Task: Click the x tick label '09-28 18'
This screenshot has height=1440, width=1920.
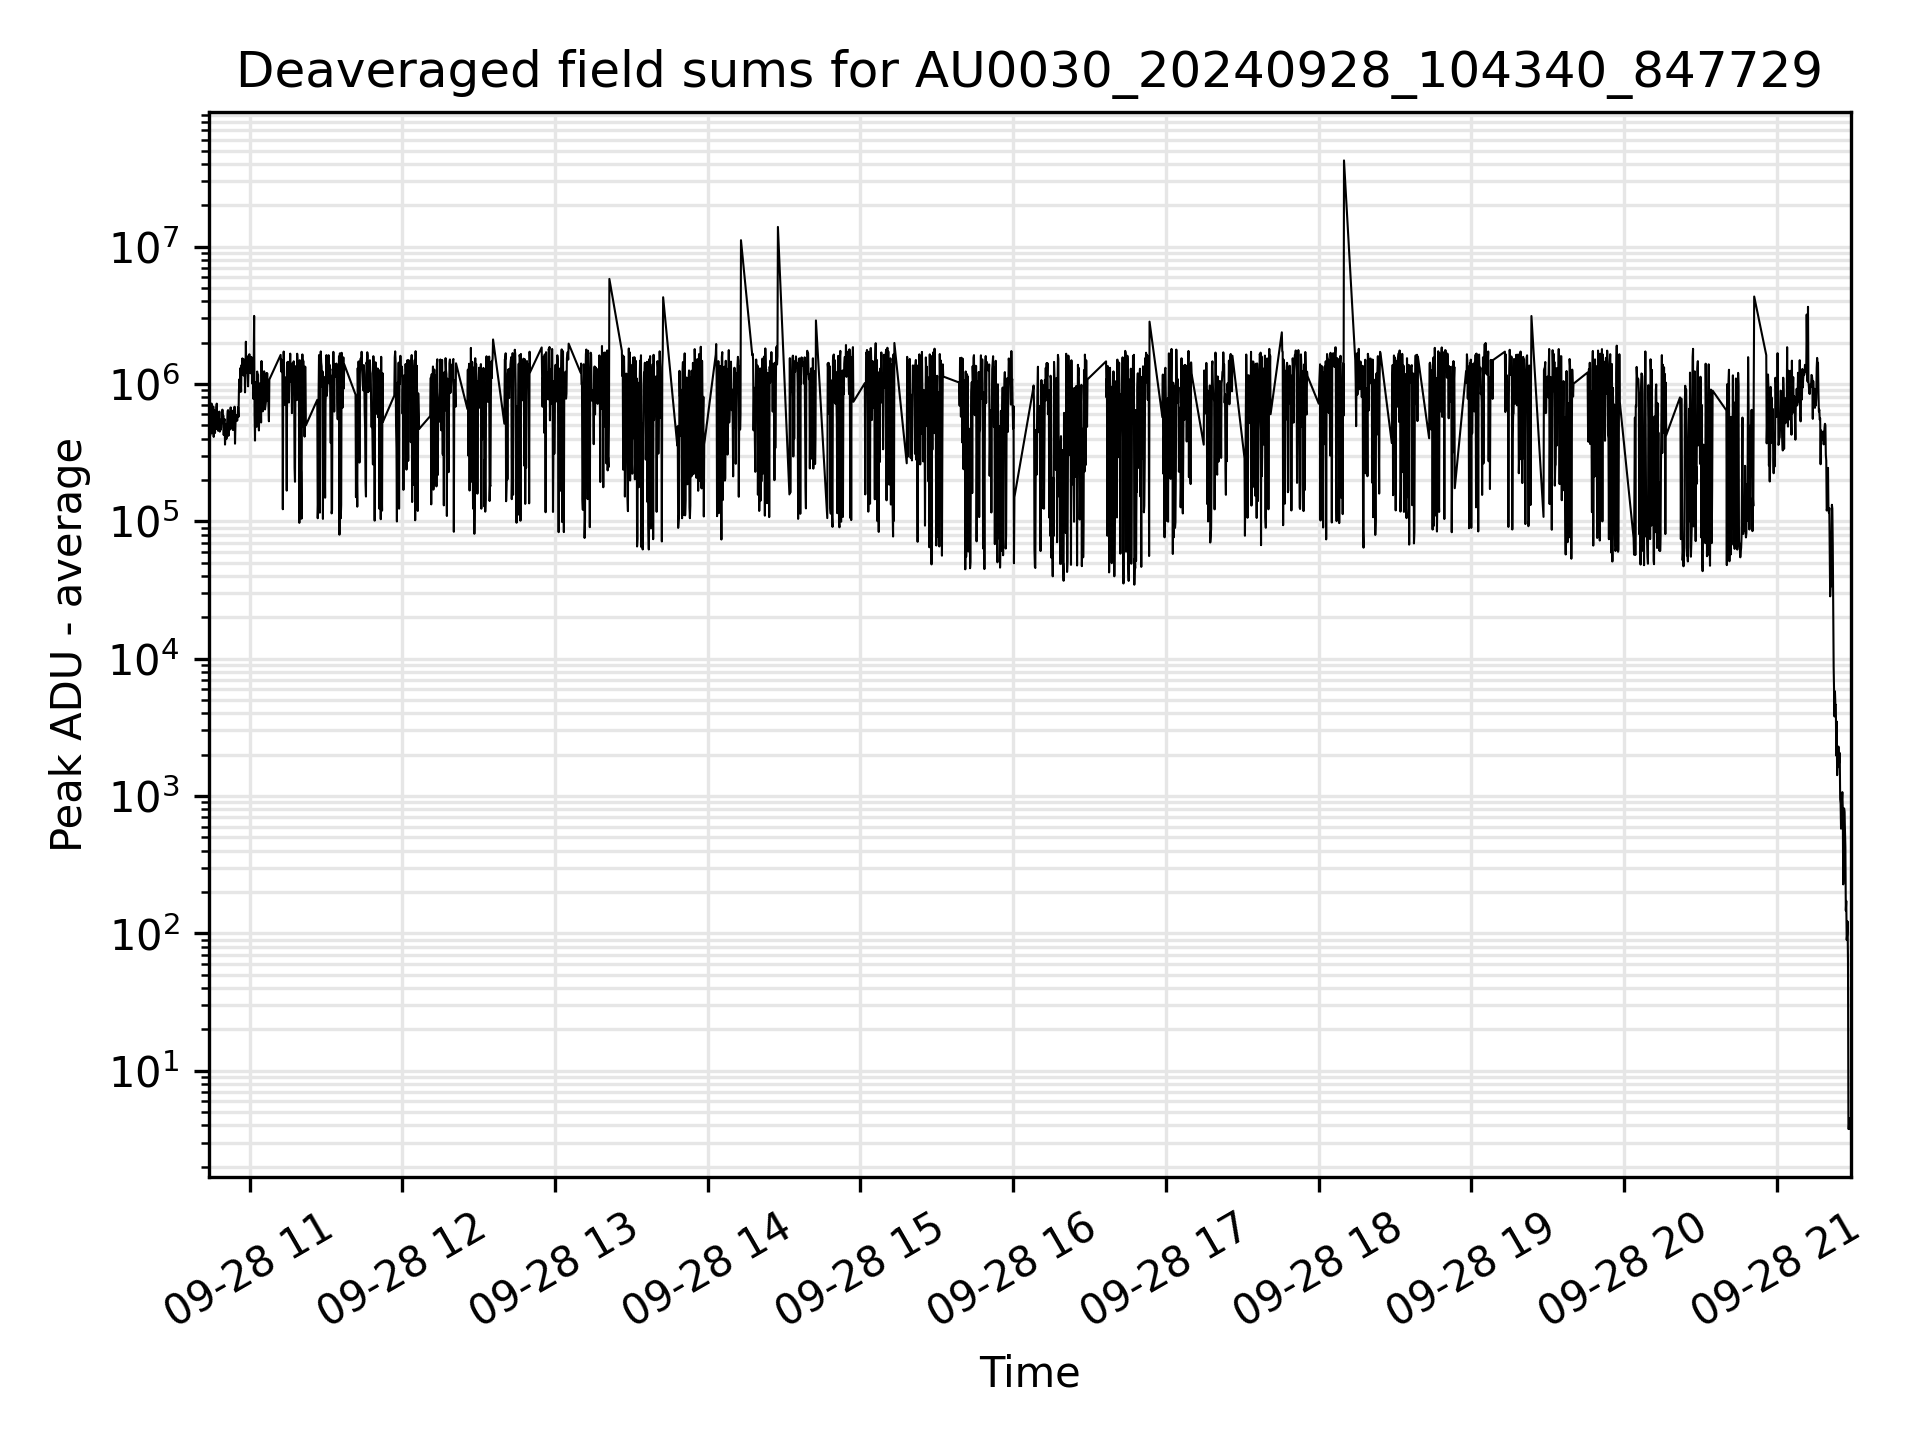Action: click(1318, 1271)
